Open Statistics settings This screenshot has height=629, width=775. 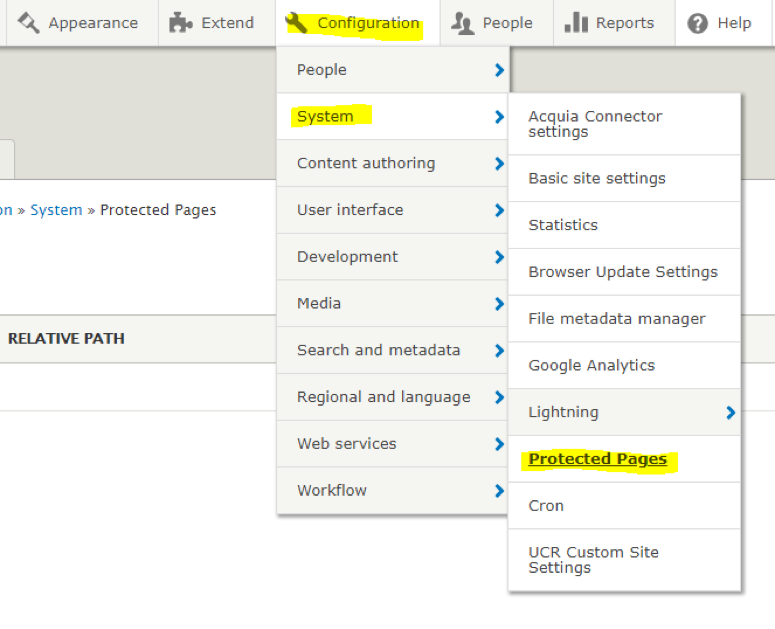[624, 225]
